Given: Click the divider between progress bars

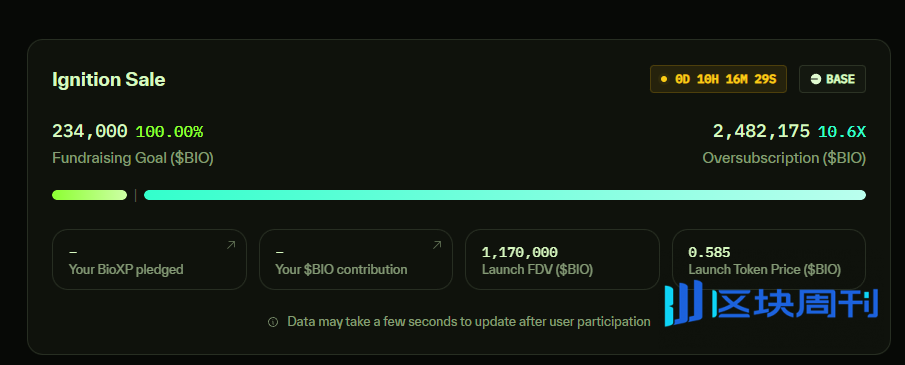Looking at the screenshot, I should [x=136, y=195].
